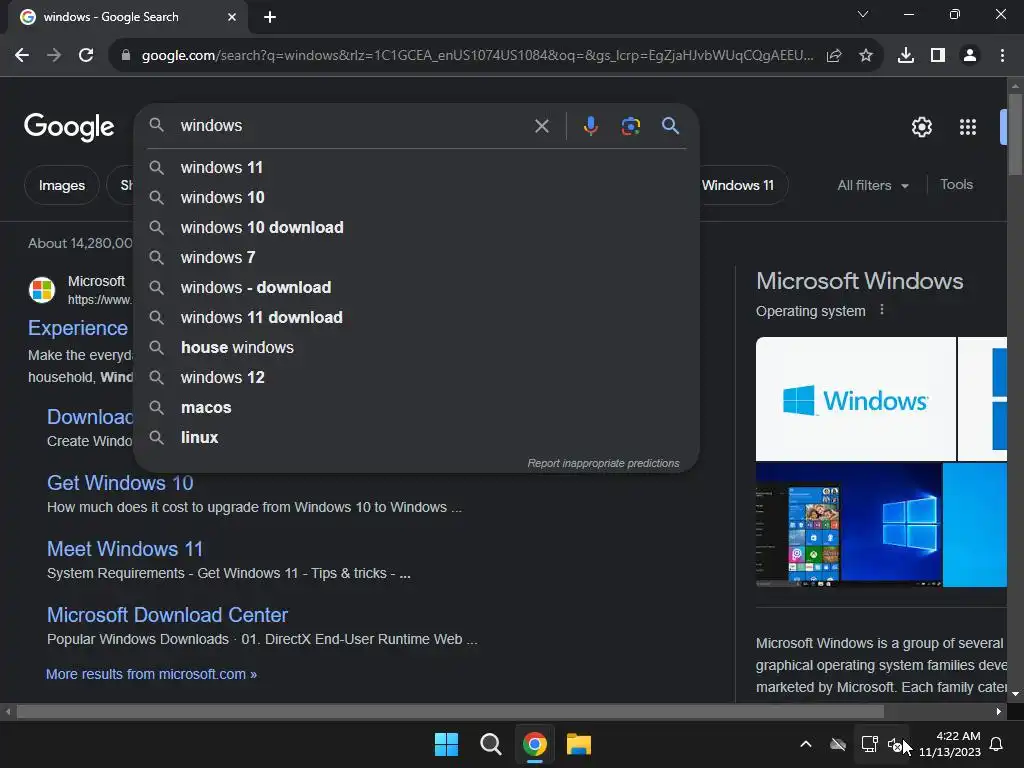
Task: View site information lock icon
Action: click(126, 56)
